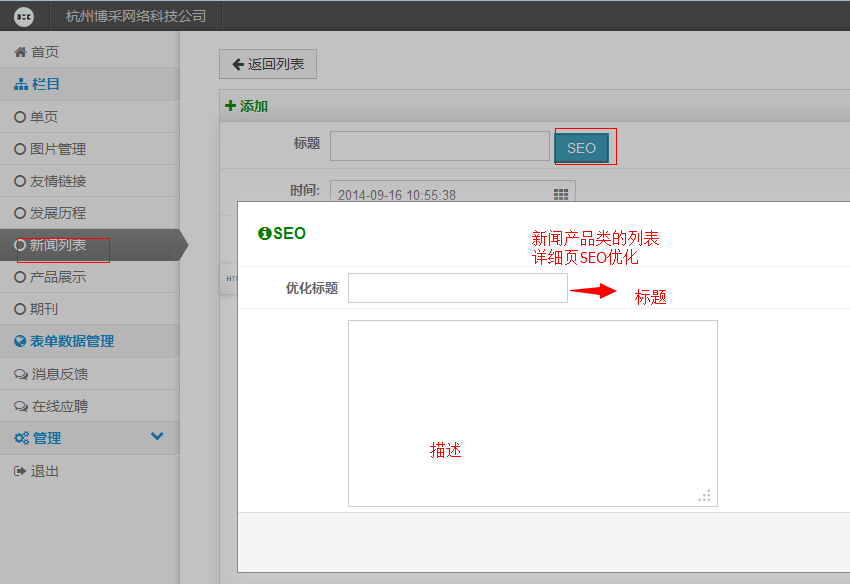Open 图片管理 in the sidebar
The image size is (850, 584).
click(57, 149)
